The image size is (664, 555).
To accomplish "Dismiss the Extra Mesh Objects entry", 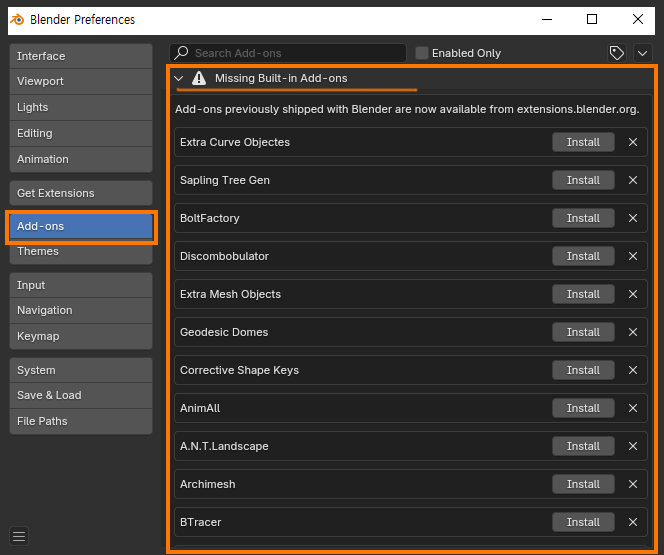I will [633, 294].
